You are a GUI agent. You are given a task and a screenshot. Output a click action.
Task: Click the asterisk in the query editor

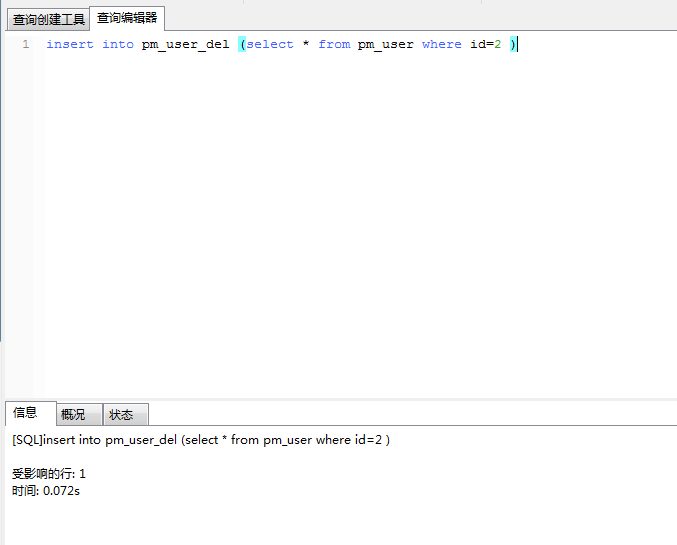pos(306,44)
